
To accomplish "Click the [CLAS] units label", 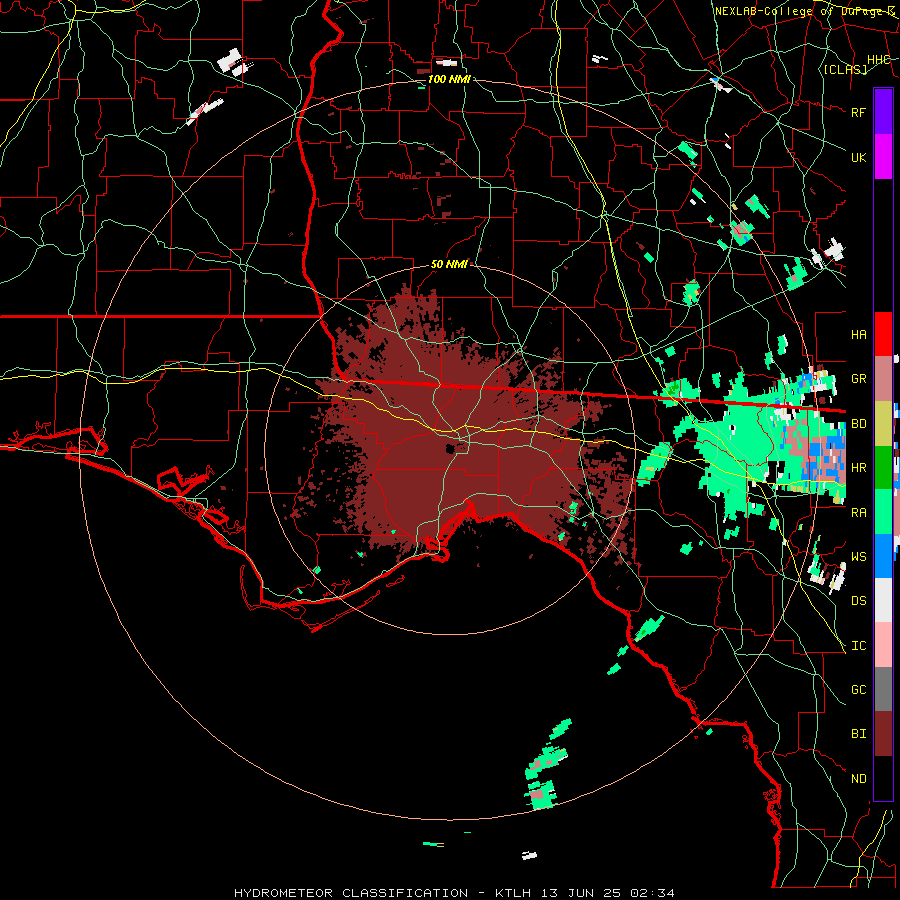I will (x=845, y=69).
